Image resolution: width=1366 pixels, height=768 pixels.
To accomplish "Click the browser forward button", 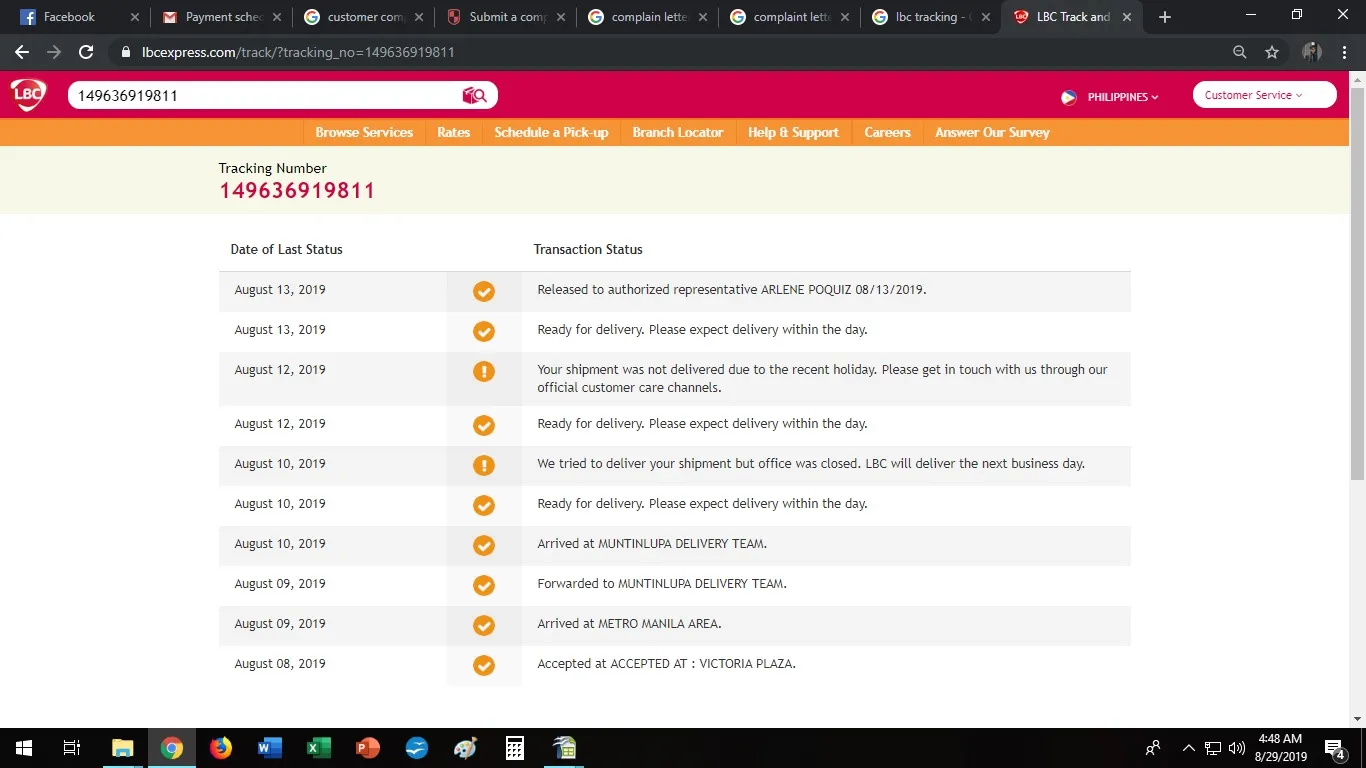I will 54,52.
